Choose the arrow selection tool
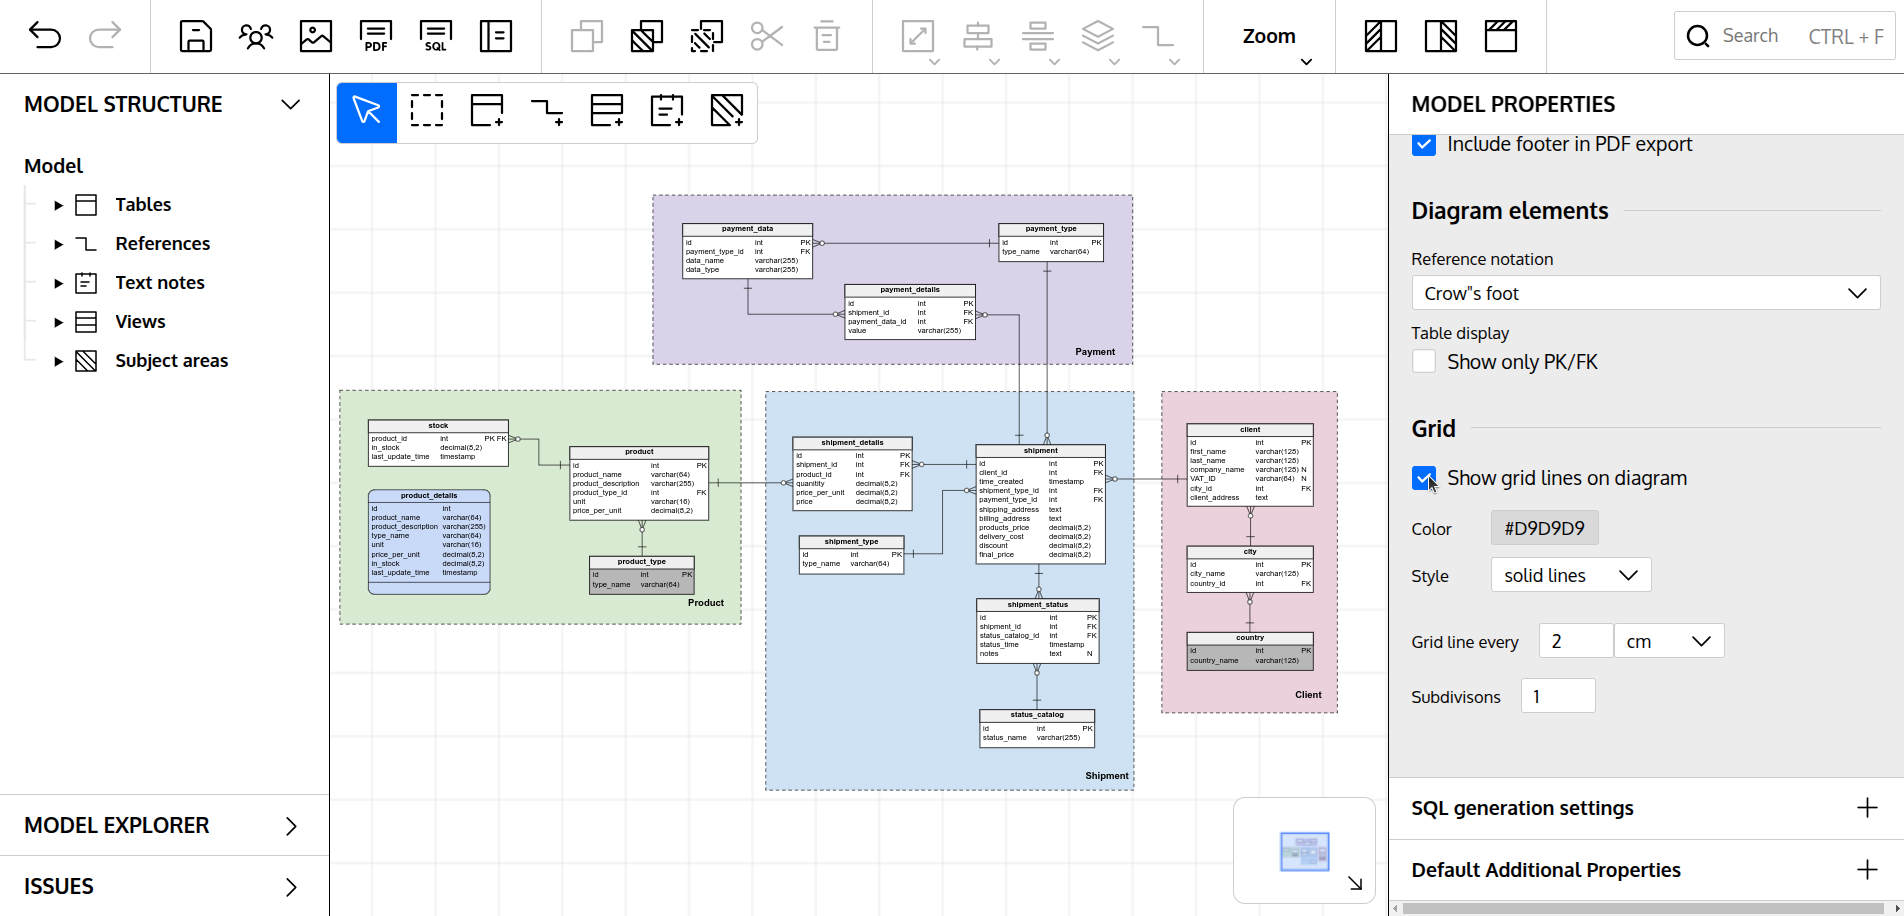The height and width of the screenshot is (916, 1904). click(x=367, y=111)
